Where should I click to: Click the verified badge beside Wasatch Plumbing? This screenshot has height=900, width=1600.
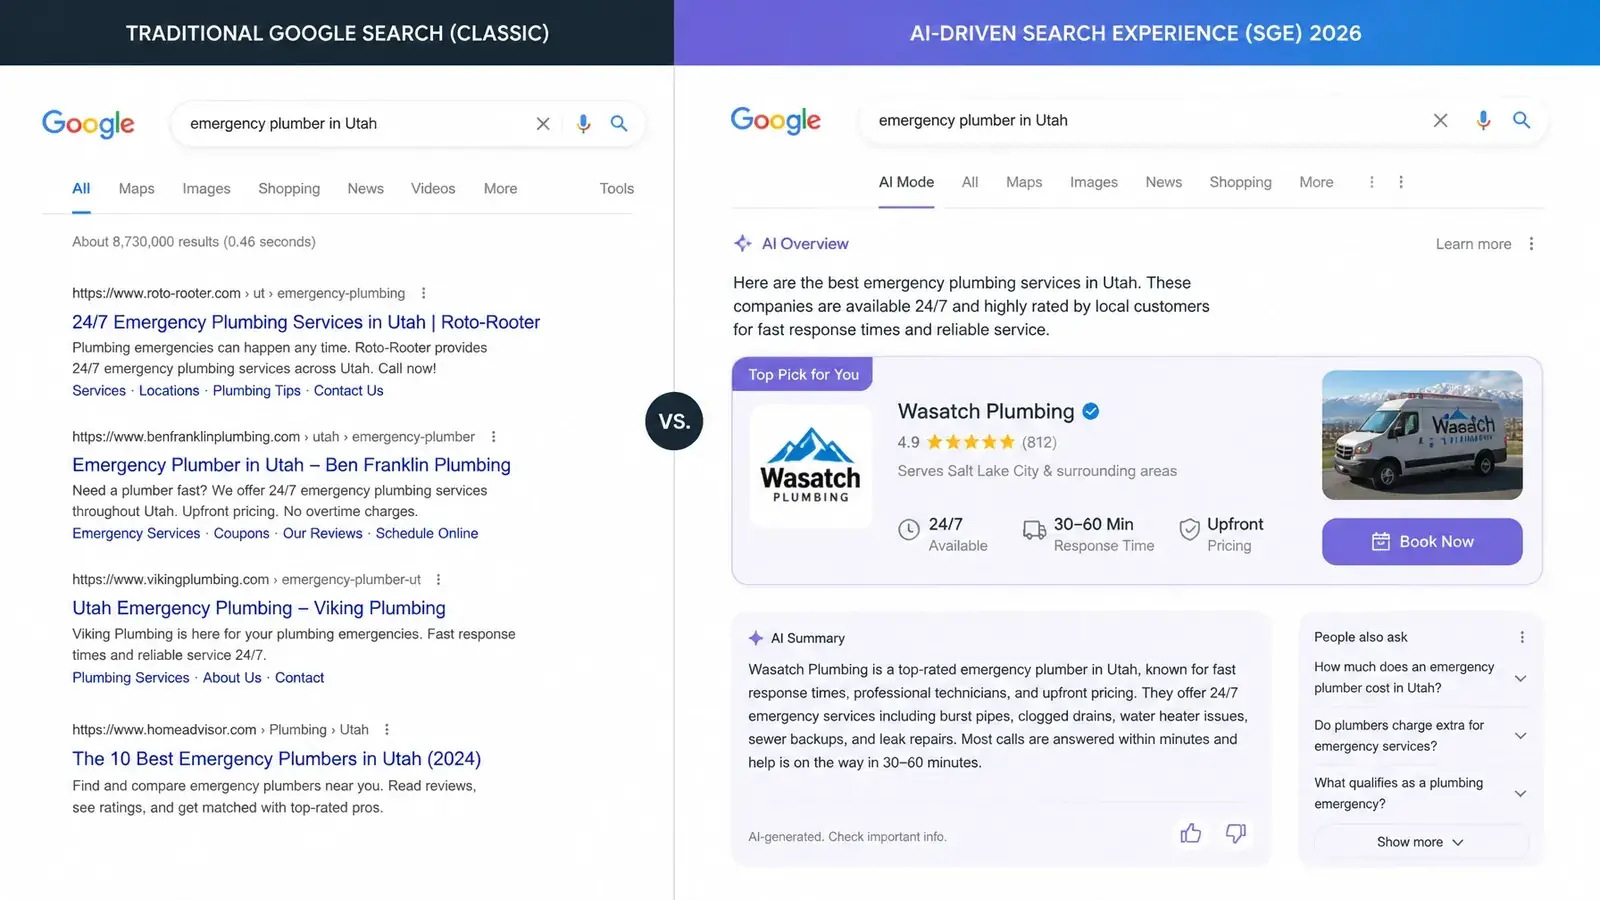coord(1091,411)
